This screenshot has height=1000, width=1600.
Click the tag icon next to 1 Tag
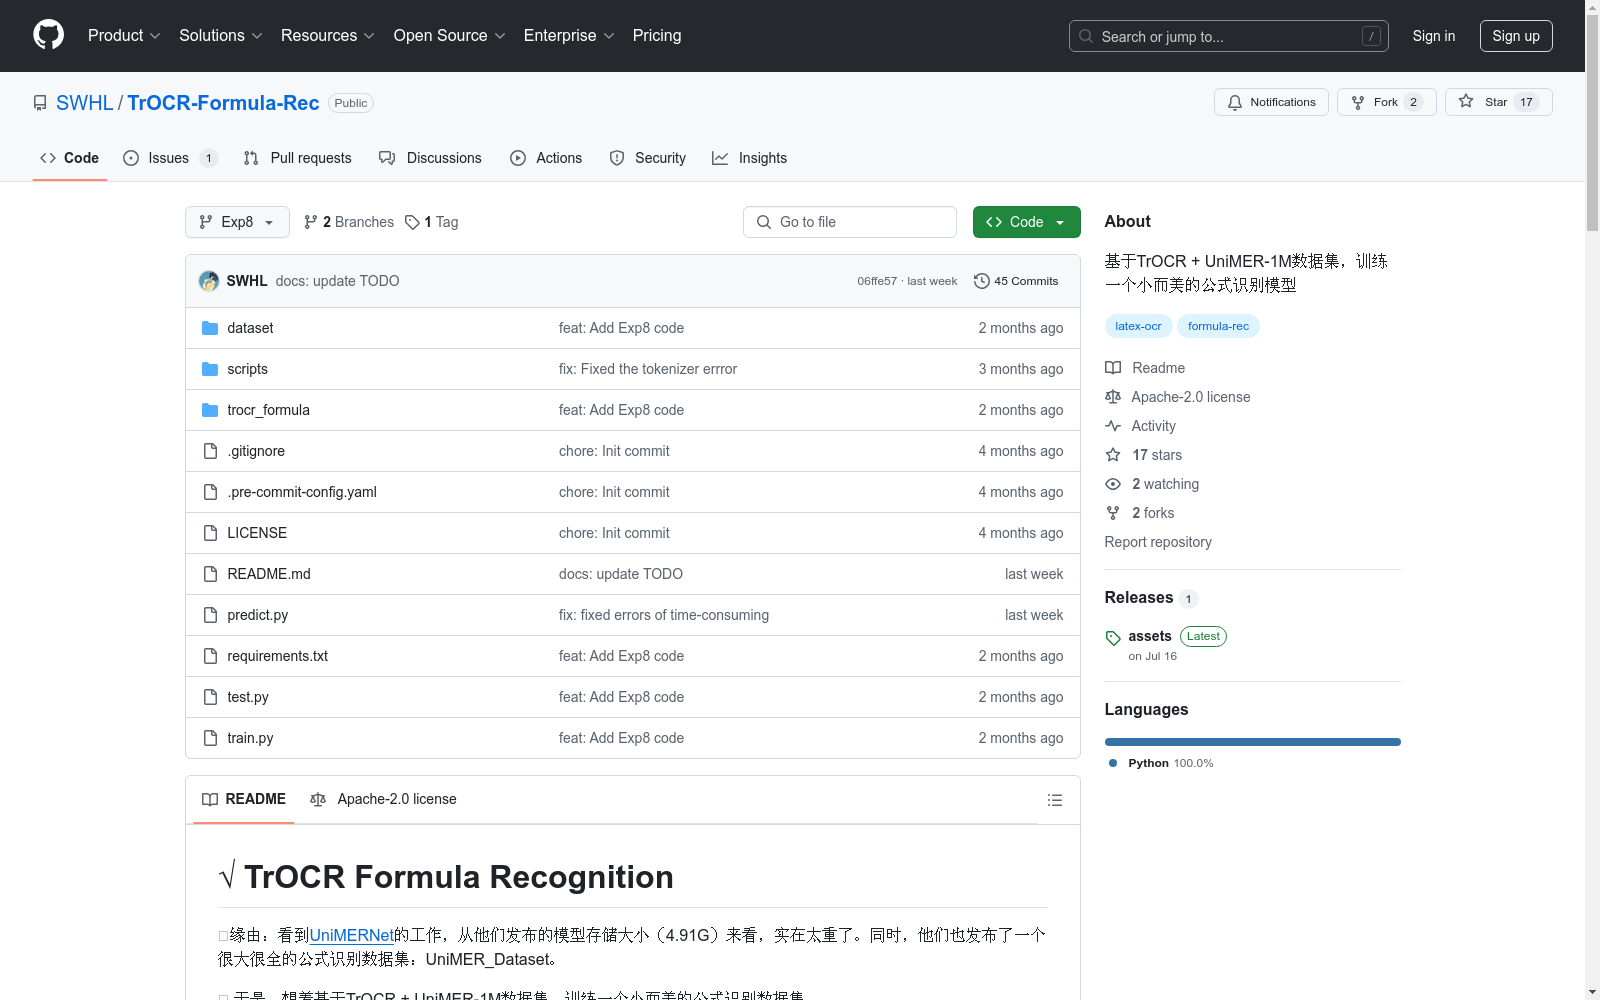412,222
